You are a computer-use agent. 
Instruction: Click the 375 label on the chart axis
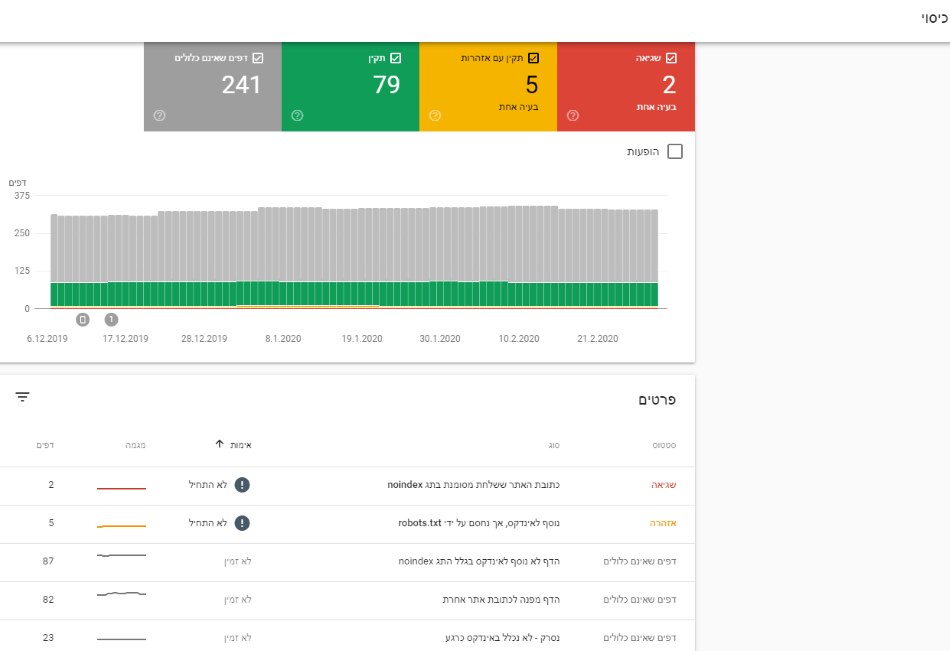pos(22,196)
